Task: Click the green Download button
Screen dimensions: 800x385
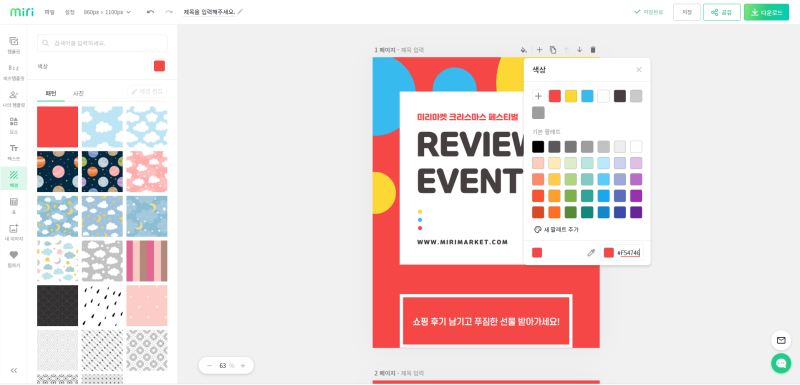Action: tap(766, 12)
